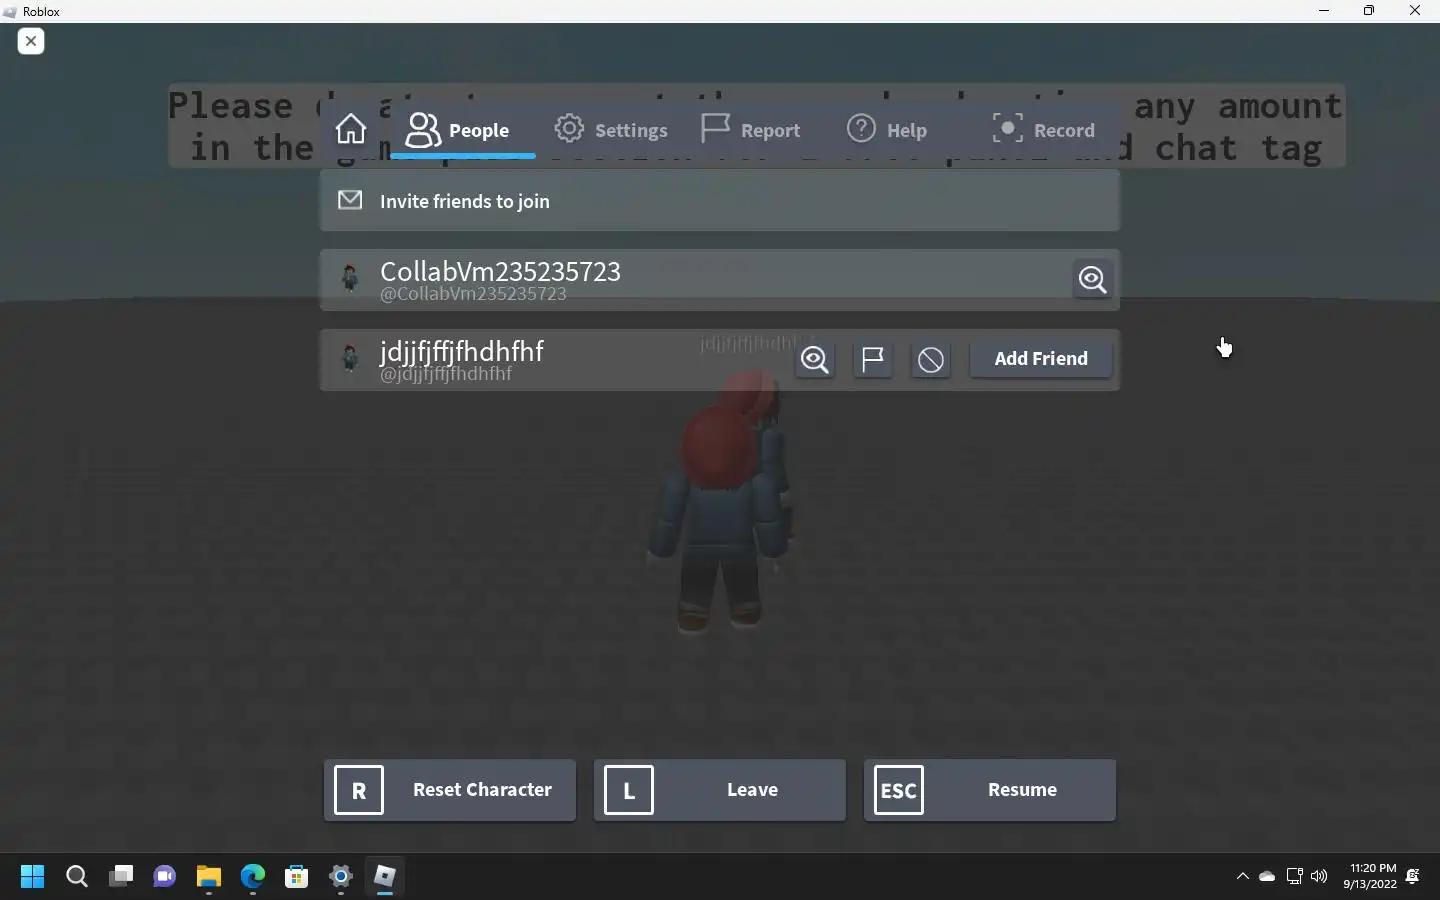Open Task View on taskbar
This screenshot has height=900, width=1440.
pyautogui.click(x=121, y=877)
